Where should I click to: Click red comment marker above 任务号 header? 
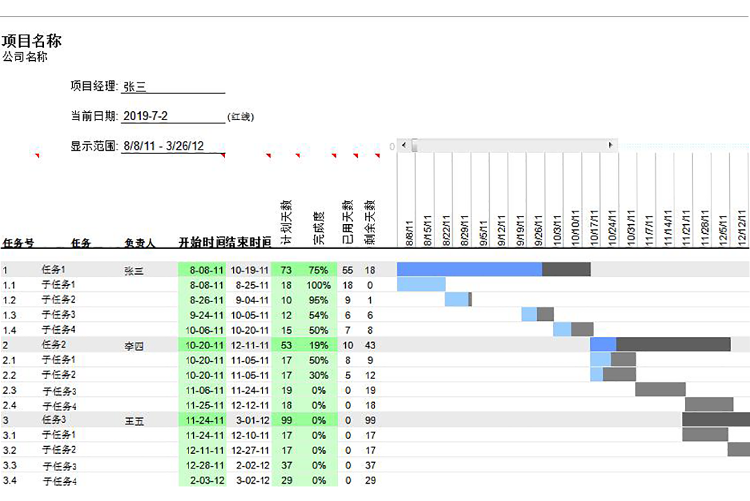coord(37,156)
